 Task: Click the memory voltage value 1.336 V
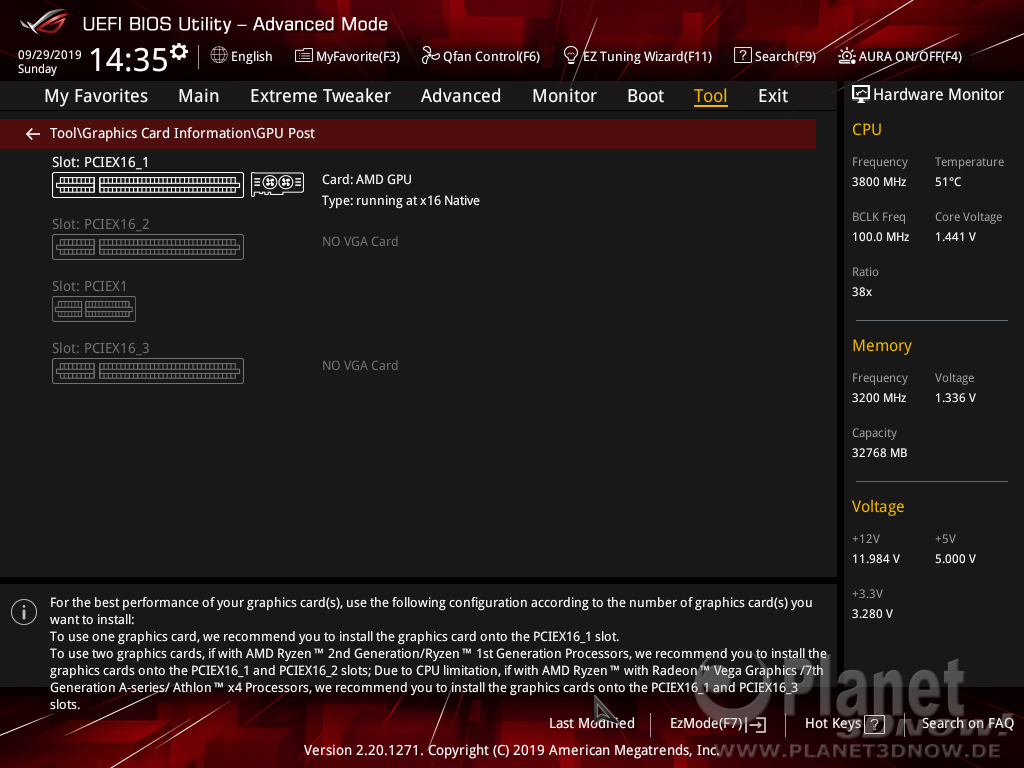(x=955, y=398)
